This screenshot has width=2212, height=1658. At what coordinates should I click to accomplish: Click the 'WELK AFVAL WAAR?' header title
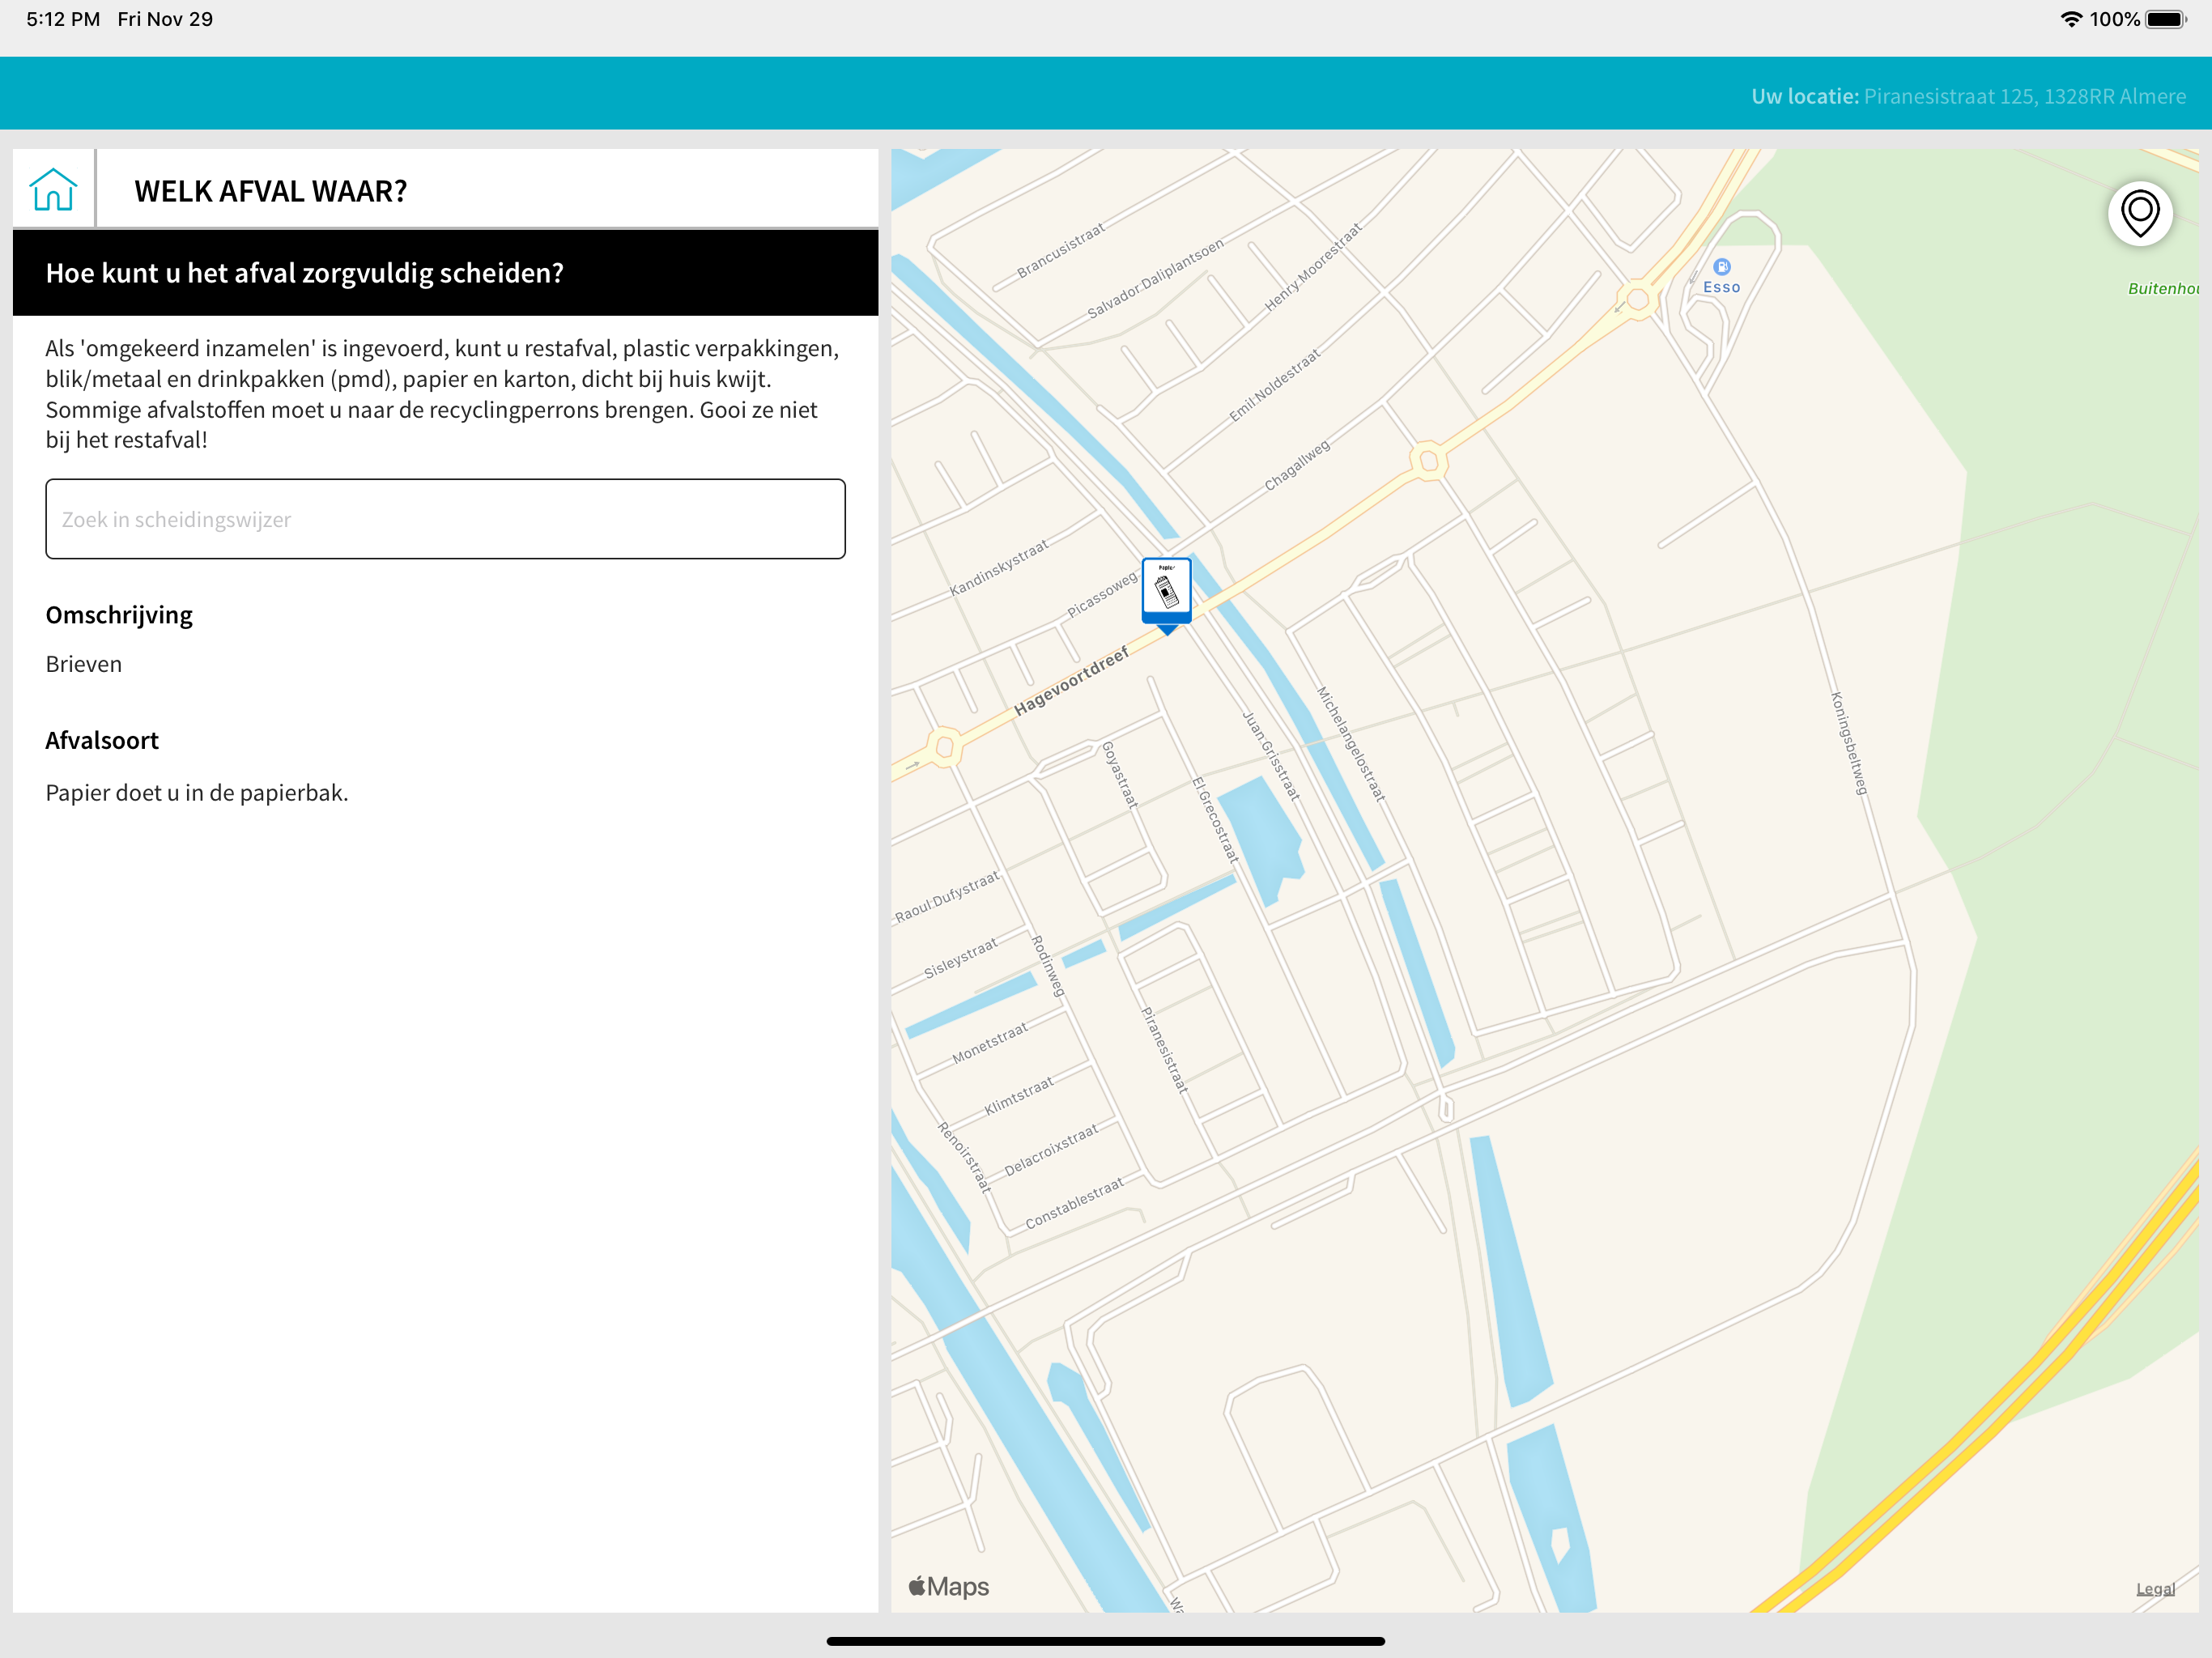click(x=271, y=191)
